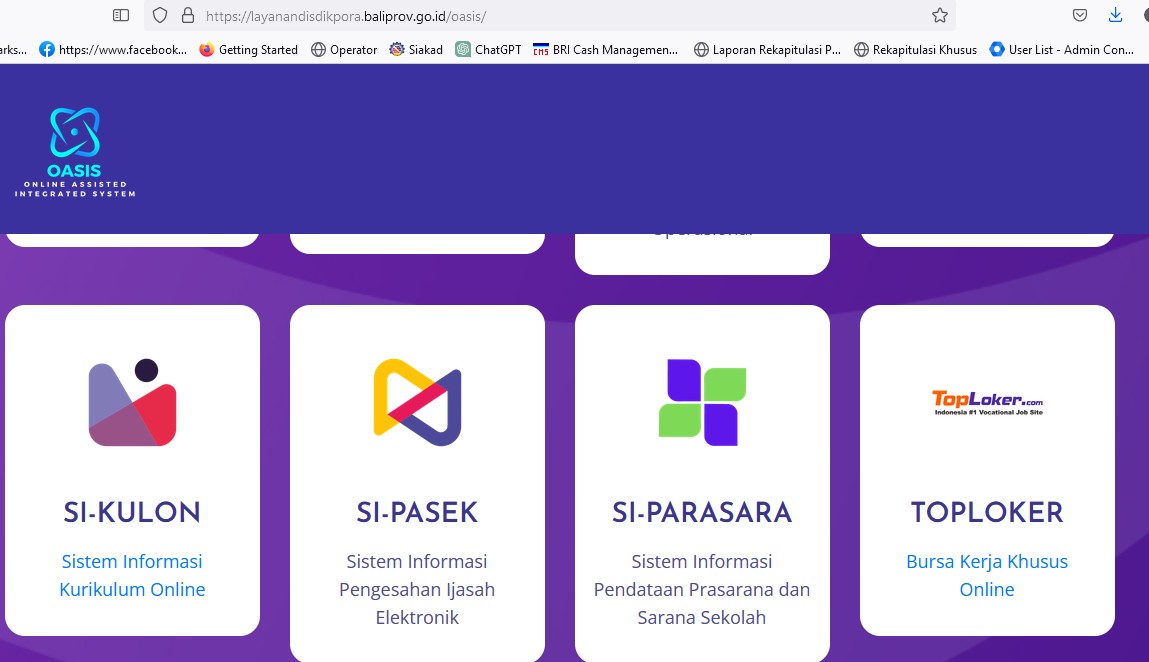
Task: Show connection info via padlock icon
Action: click(188, 15)
